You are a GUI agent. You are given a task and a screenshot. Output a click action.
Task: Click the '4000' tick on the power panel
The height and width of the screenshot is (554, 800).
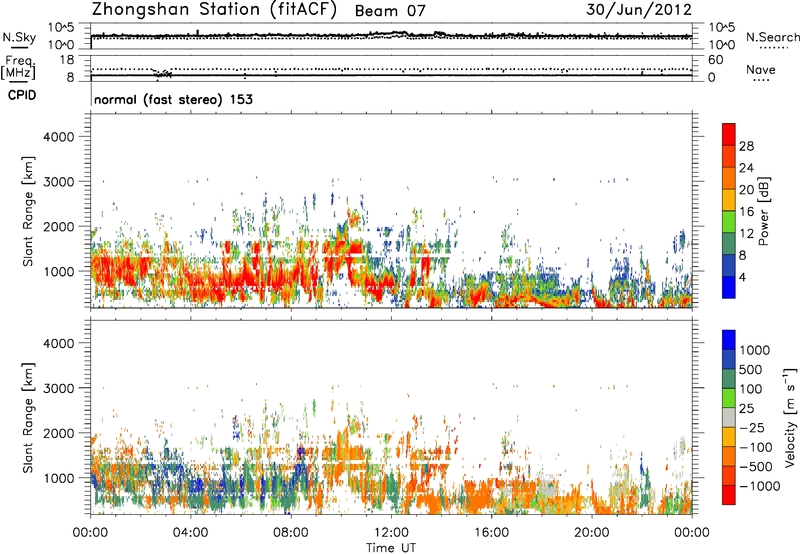(x=58, y=137)
